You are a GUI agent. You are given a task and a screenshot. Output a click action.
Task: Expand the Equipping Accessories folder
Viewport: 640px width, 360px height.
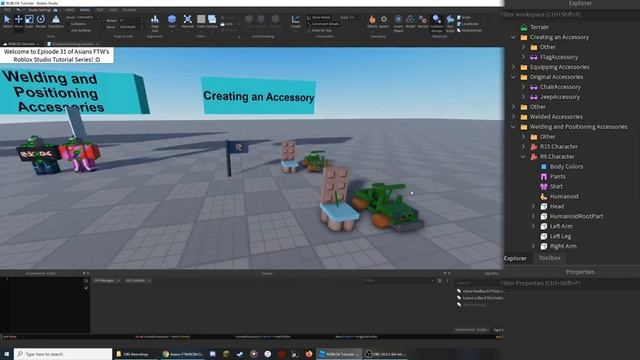(513, 67)
